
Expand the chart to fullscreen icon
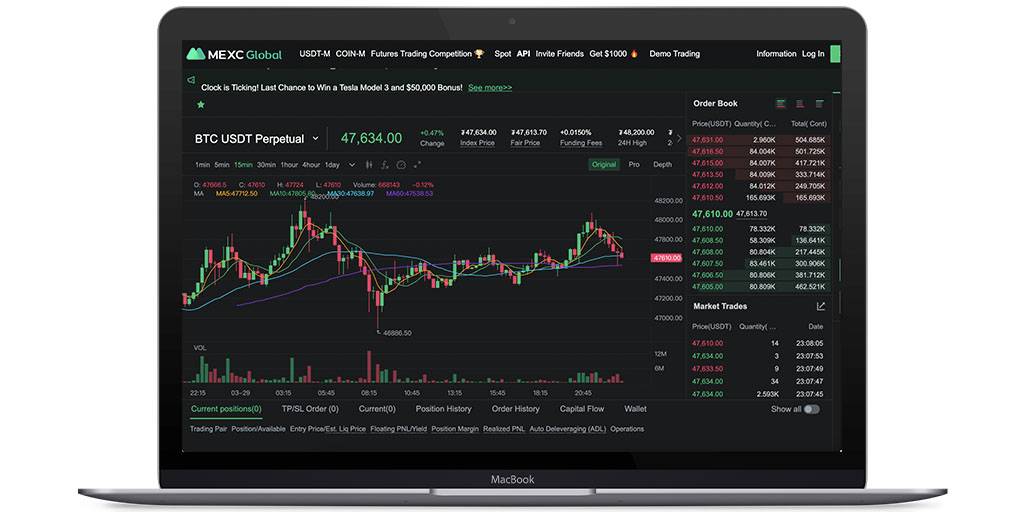tap(417, 165)
